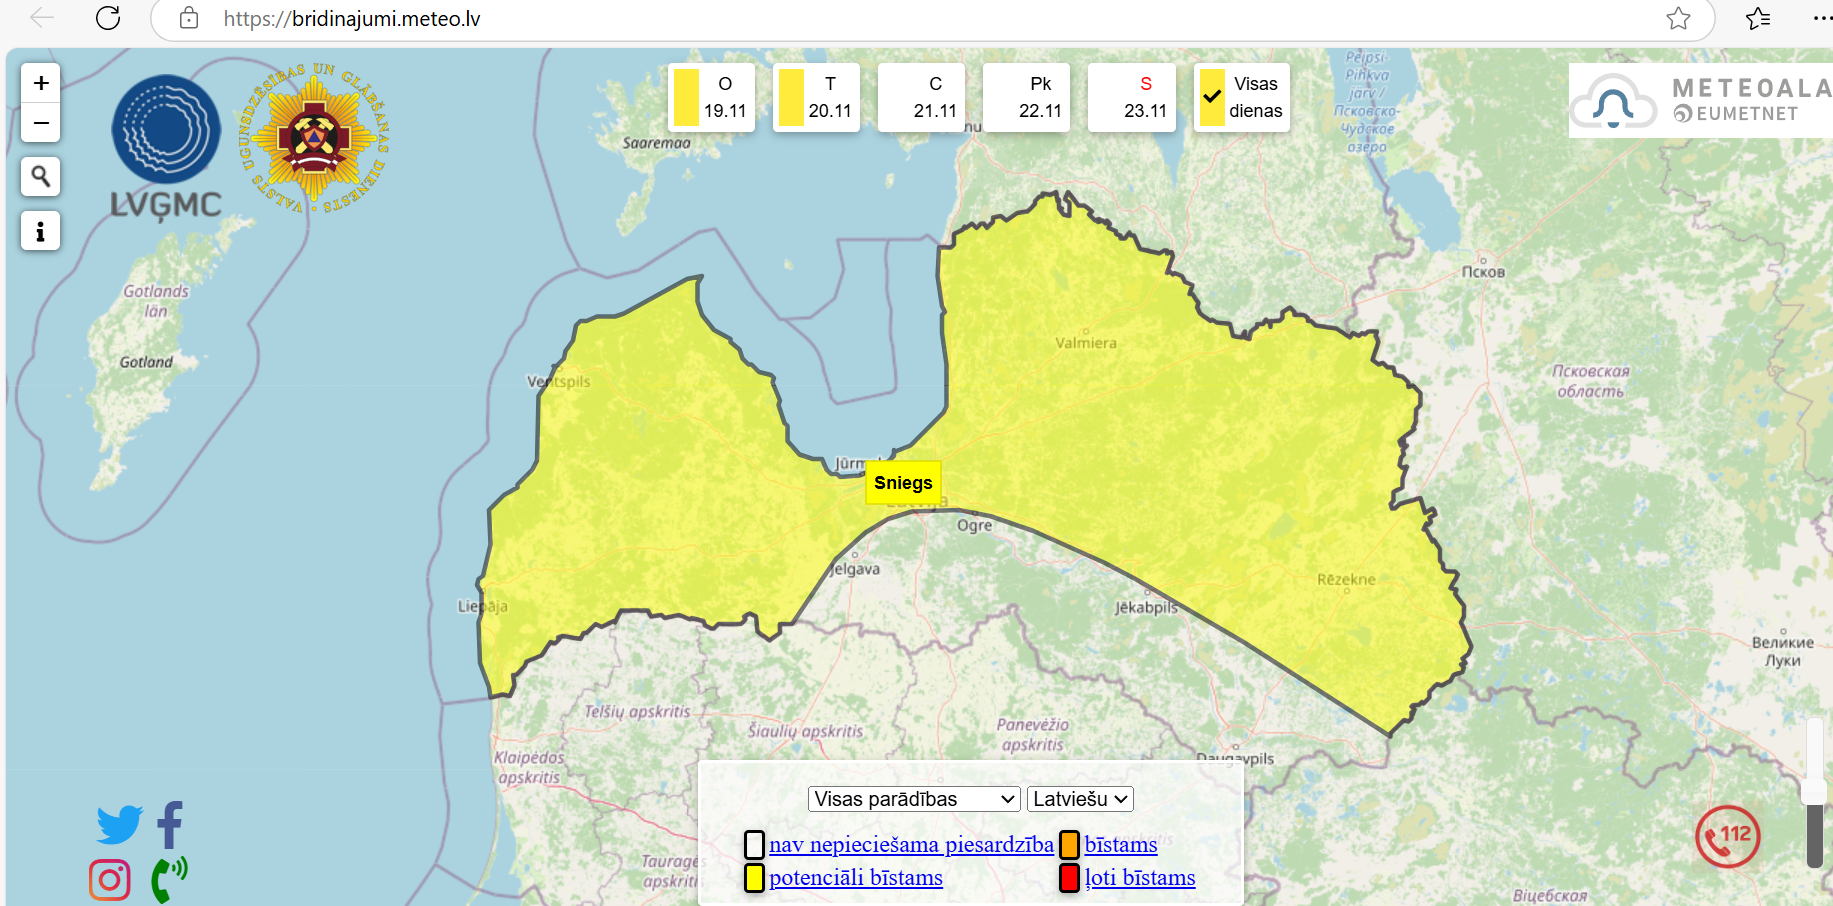This screenshot has height=906, width=1833.
Task: Open the potenciāli bīstams link
Action: tap(855, 878)
